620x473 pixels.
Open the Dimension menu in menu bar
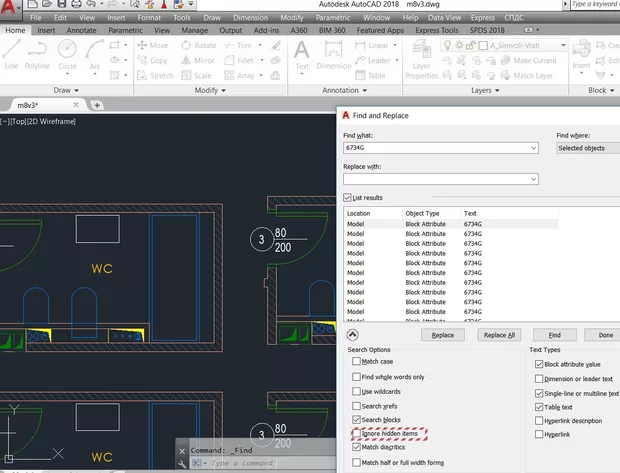[250, 18]
